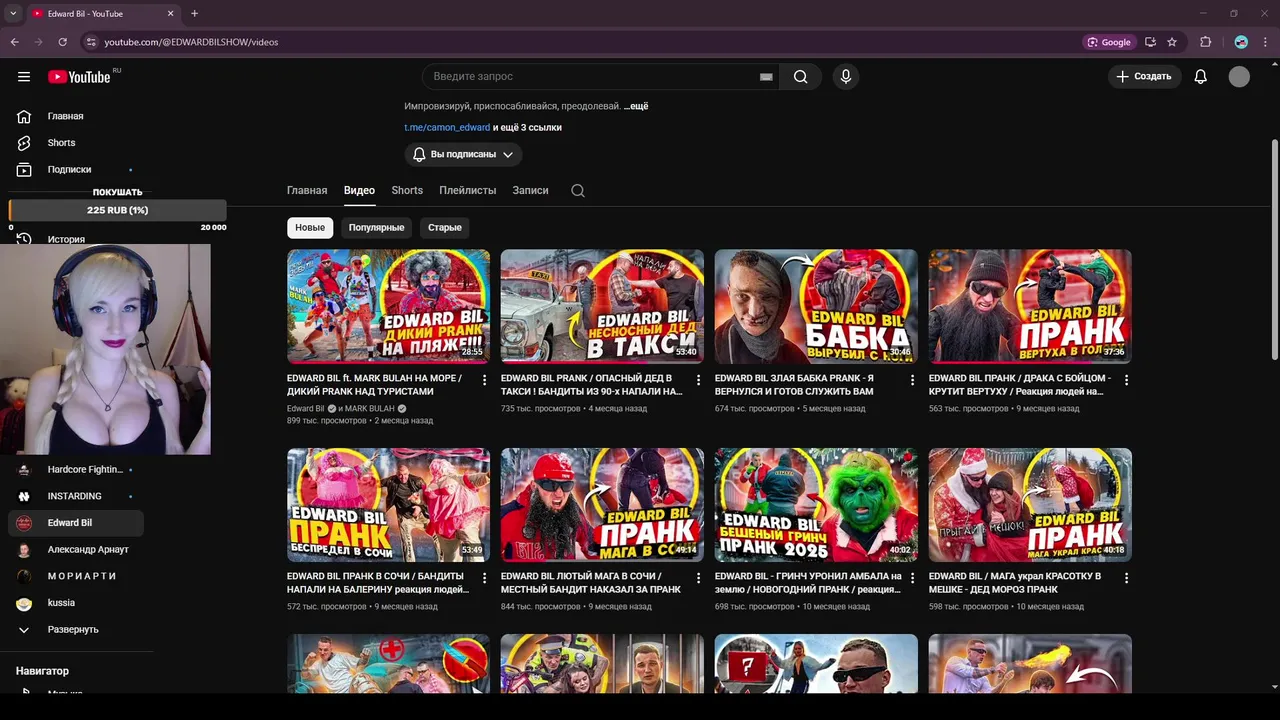This screenshot has width=1280, height=720.
Task: Open the Записи channel tab
Action: [530, 191]
